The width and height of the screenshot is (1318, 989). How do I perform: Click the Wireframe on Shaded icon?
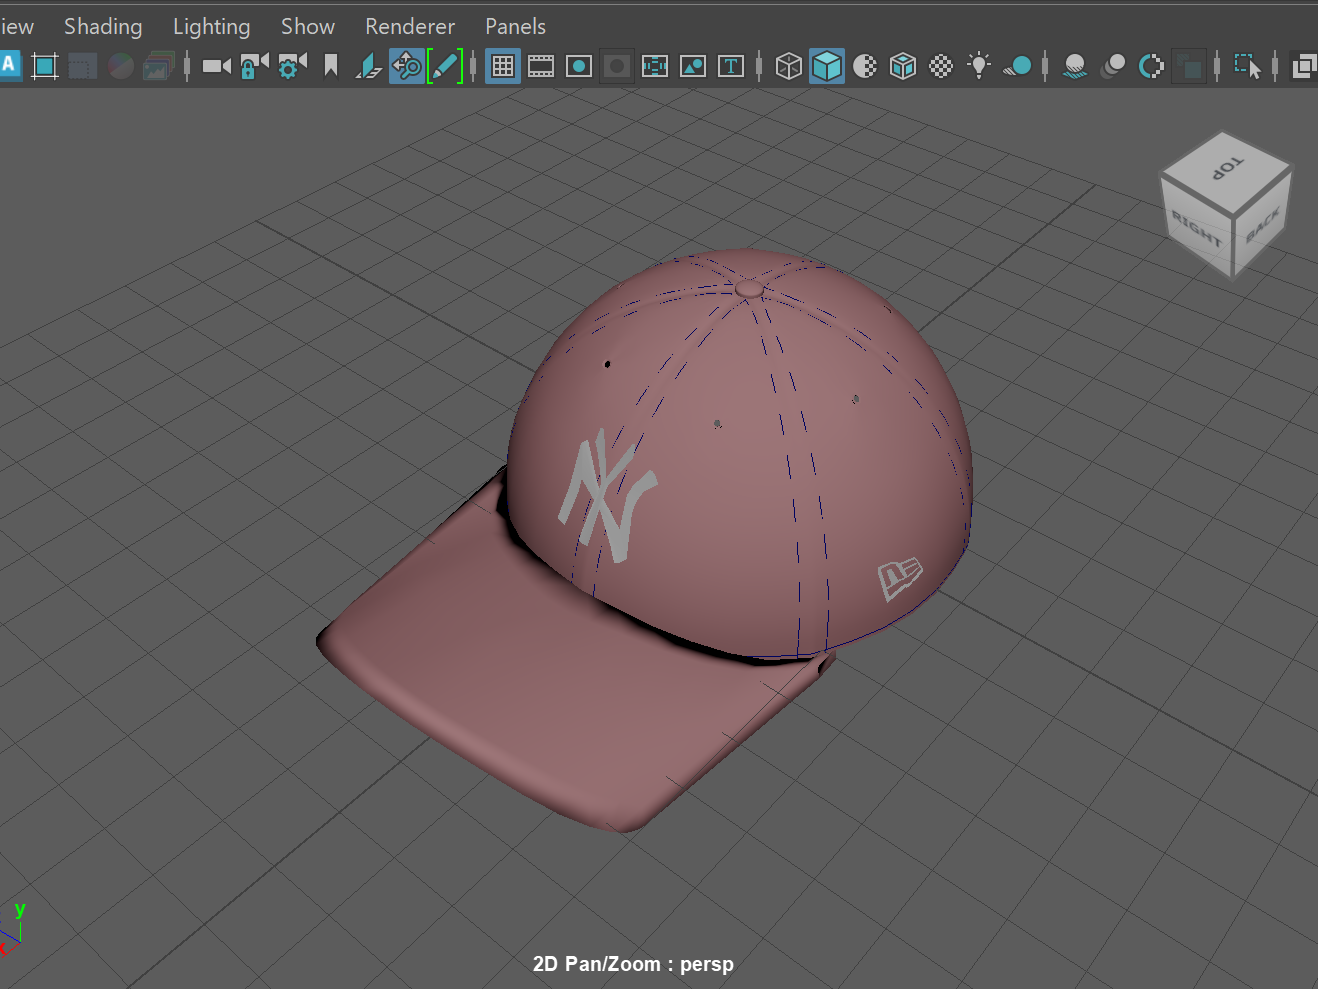coord(903,66)
